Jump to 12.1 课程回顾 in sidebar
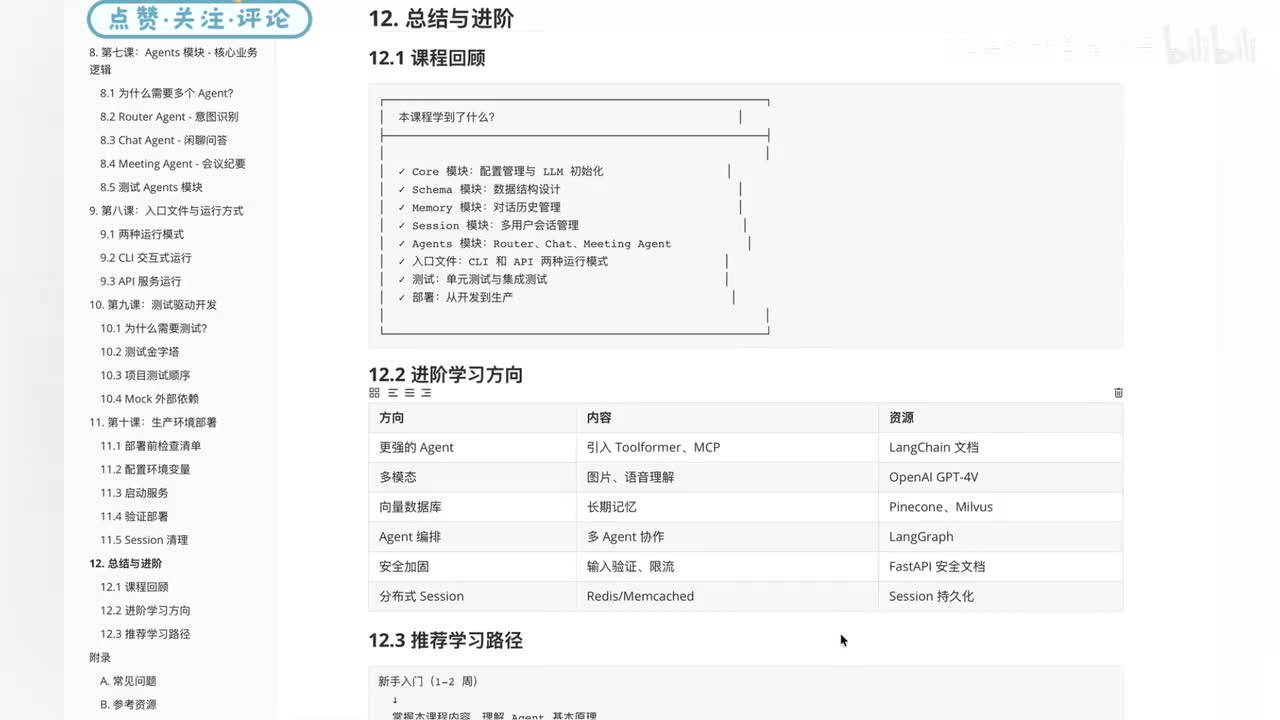The height and width of the screenshot is (720, 1280). click(134, 587)
